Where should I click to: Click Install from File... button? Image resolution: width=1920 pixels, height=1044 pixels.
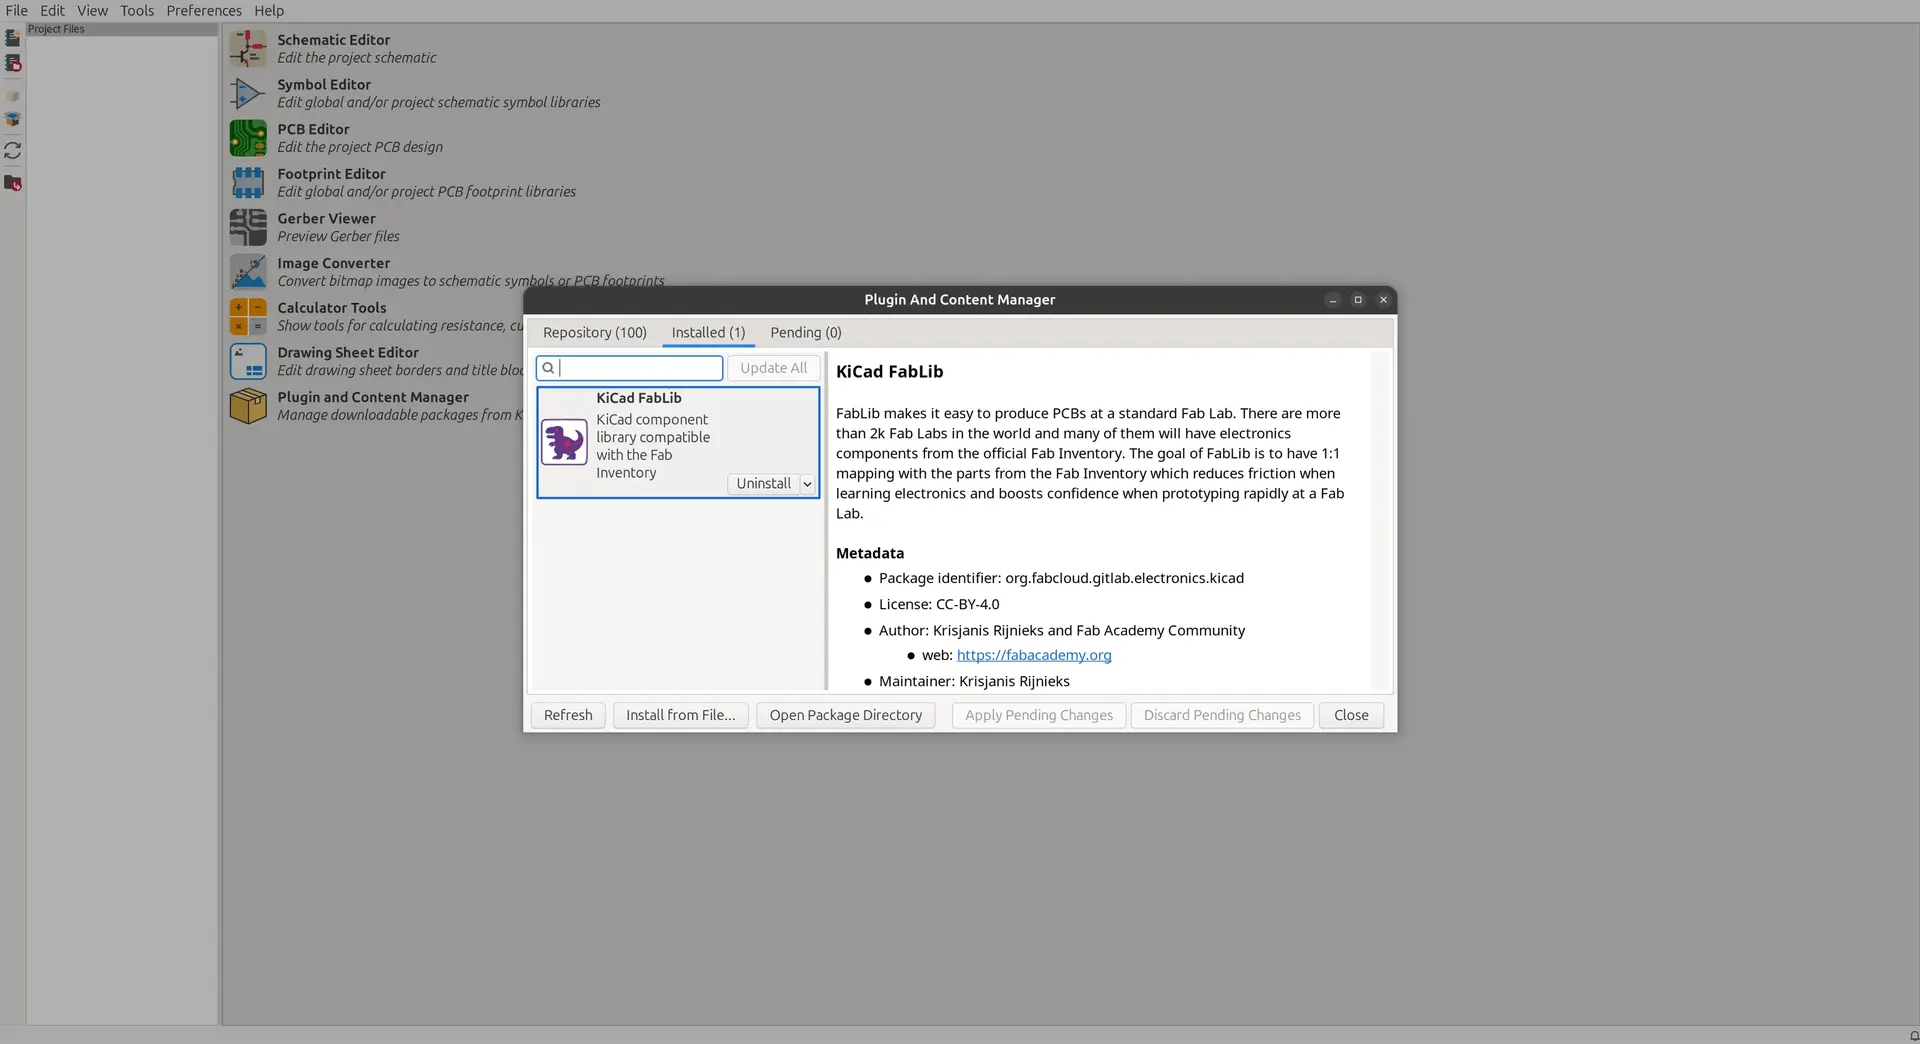[680, 715]
